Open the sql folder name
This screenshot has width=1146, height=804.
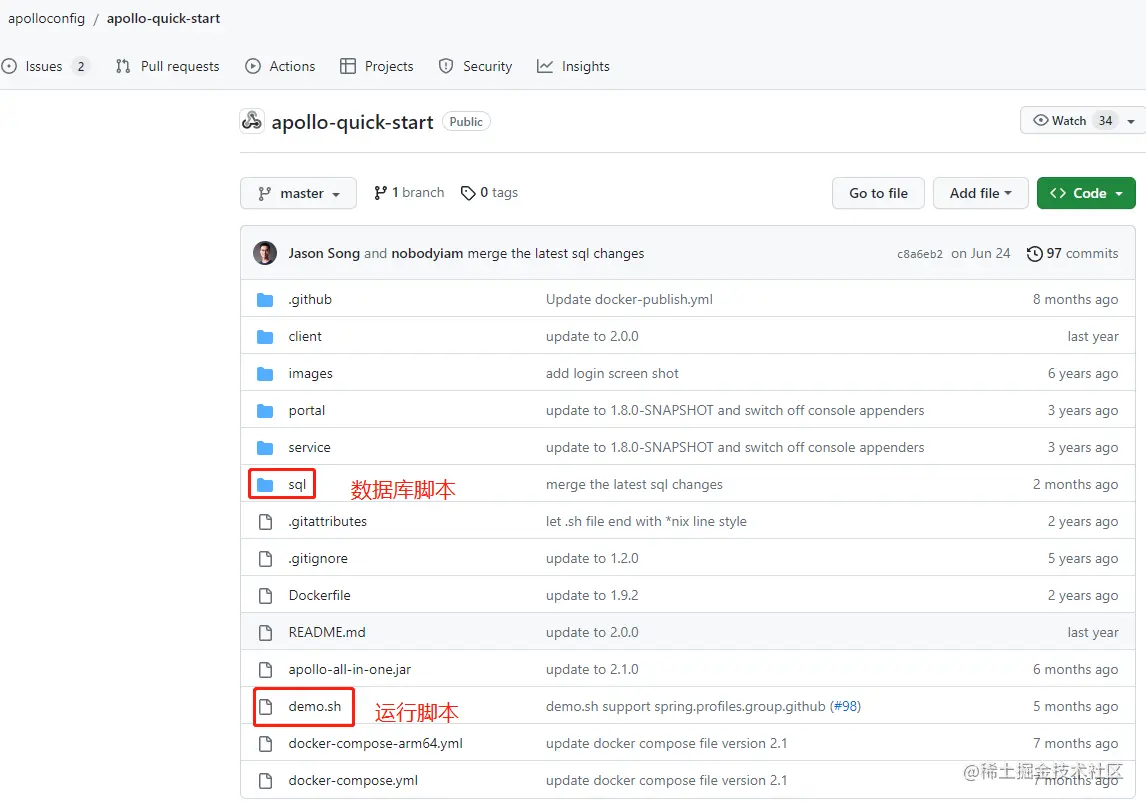(297, 485)
